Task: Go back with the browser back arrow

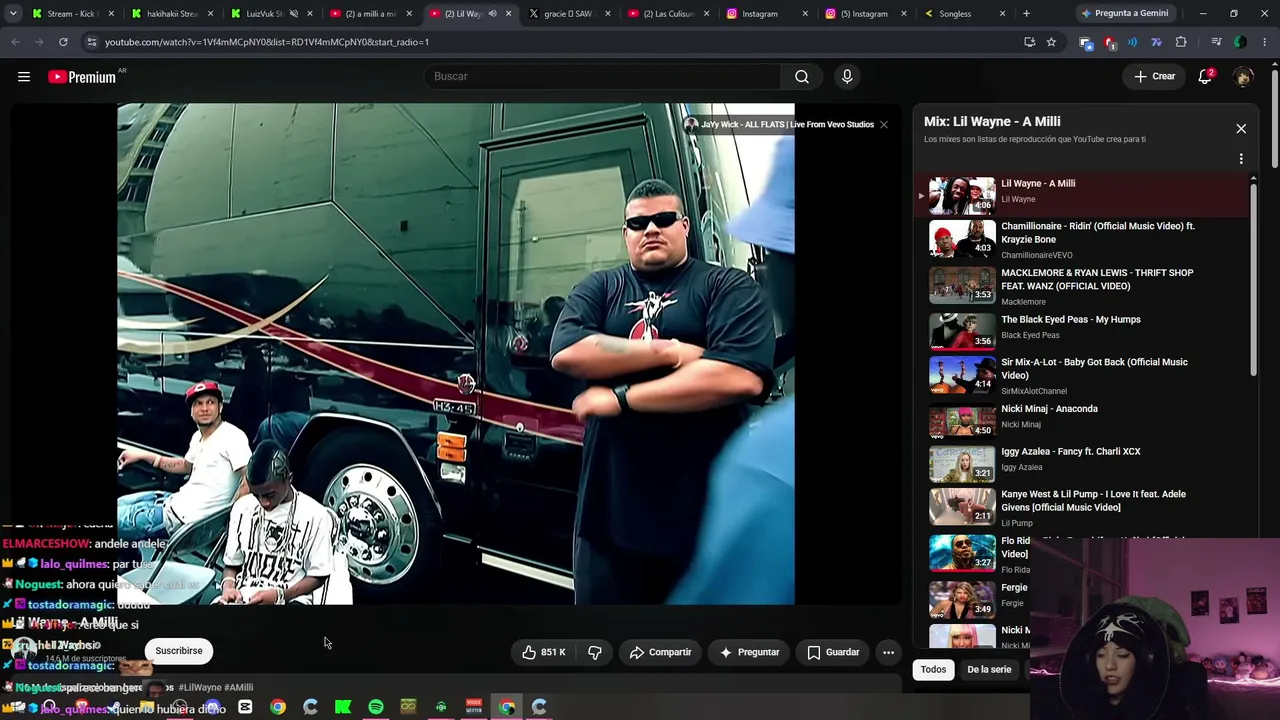Action: click(x=15, y=42)
